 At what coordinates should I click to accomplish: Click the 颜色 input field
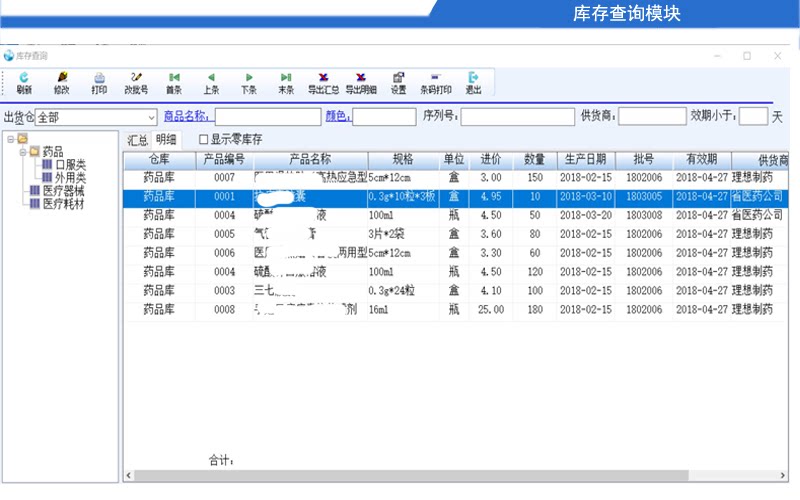[x=384, y=117]
